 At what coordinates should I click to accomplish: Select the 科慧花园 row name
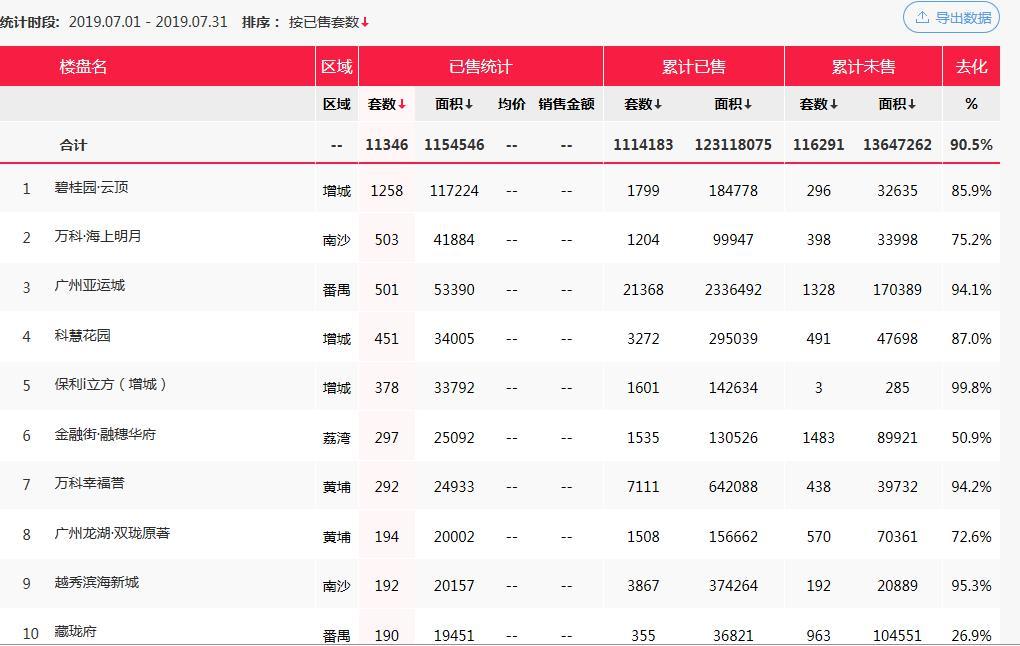pyautogui.click(x=83, y=336)
